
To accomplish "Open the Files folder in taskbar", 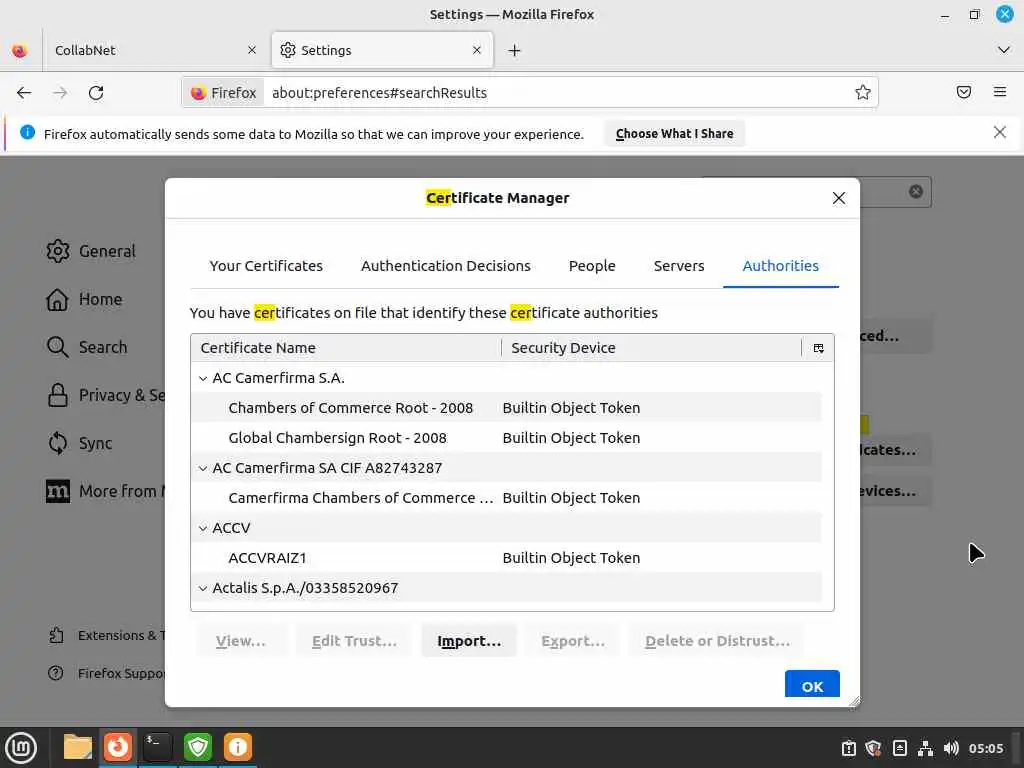I will point(78,747).
